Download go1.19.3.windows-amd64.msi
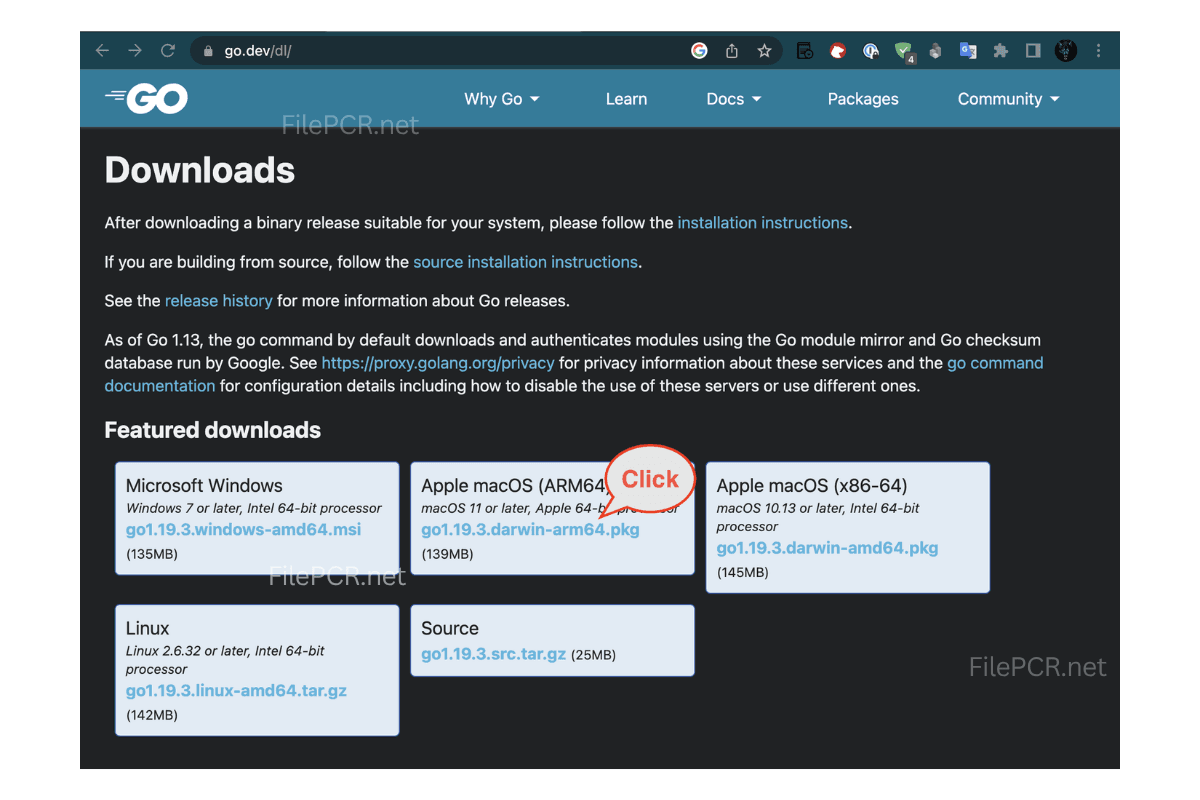 (244, 530)
